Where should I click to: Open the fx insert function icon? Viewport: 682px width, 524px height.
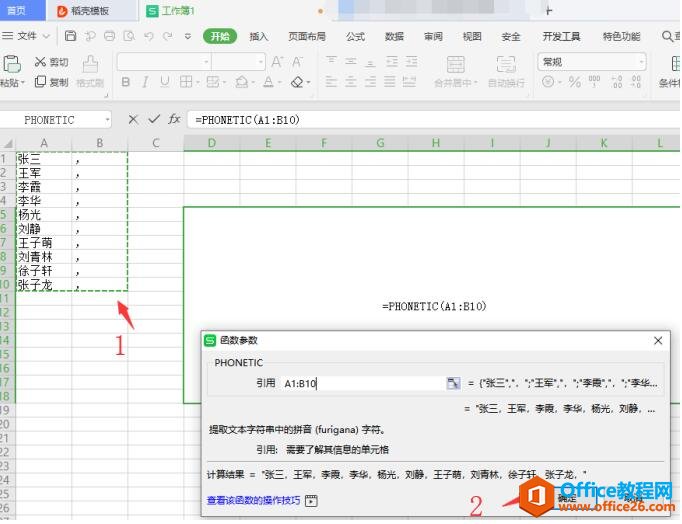coord(174,119)
